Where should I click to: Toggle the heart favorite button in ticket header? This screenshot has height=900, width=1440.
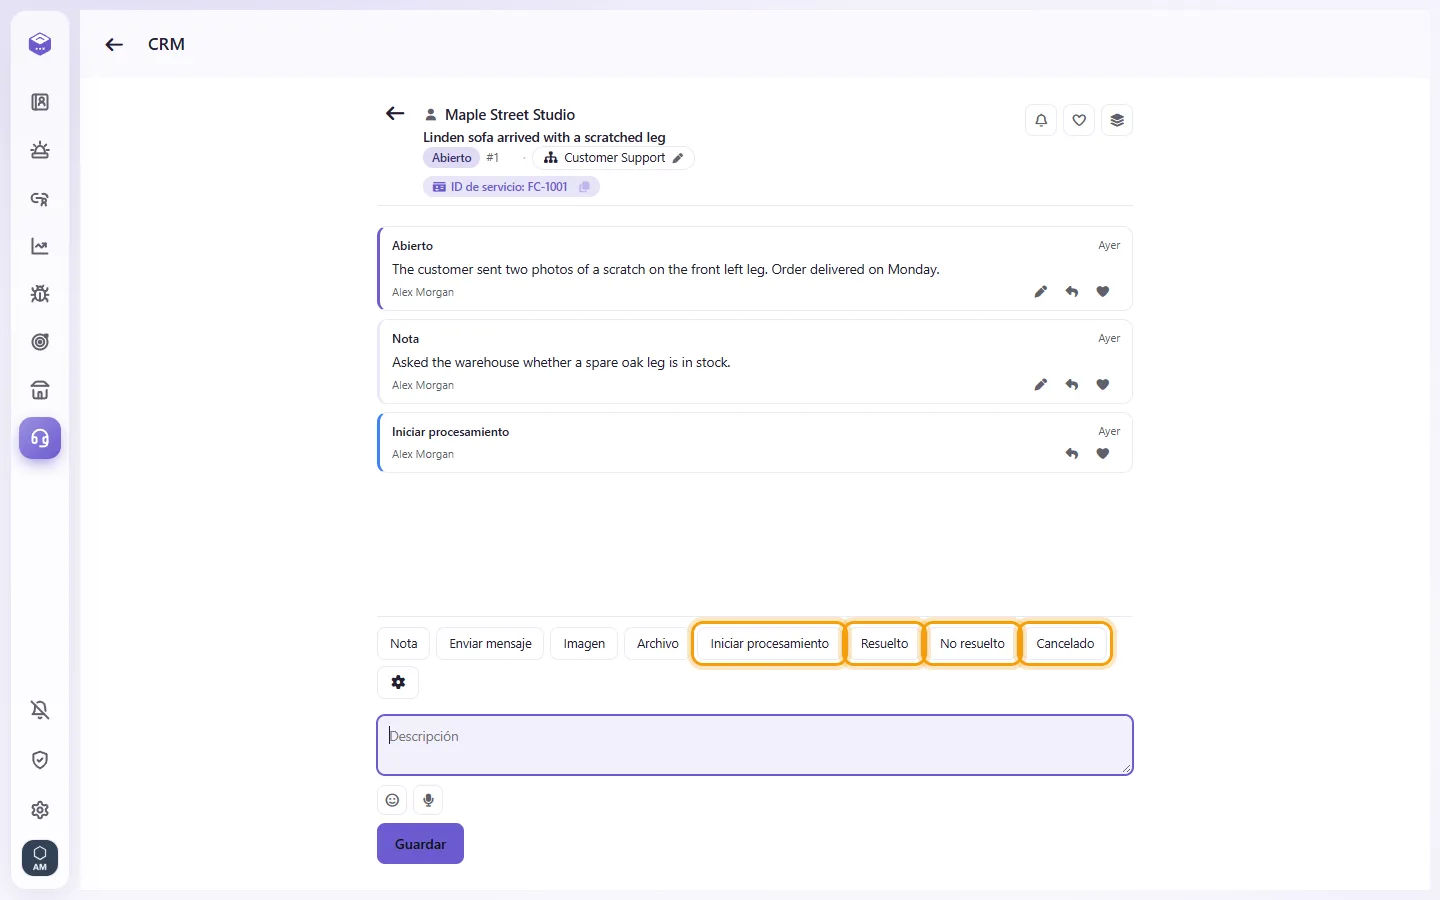click(1079, 120)
